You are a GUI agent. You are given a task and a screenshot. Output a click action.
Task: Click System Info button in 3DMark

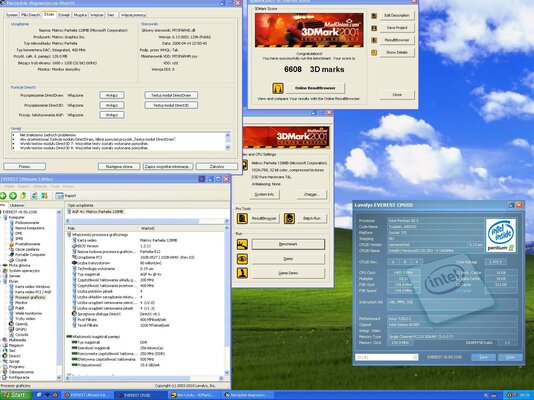(x=265, y=194)
